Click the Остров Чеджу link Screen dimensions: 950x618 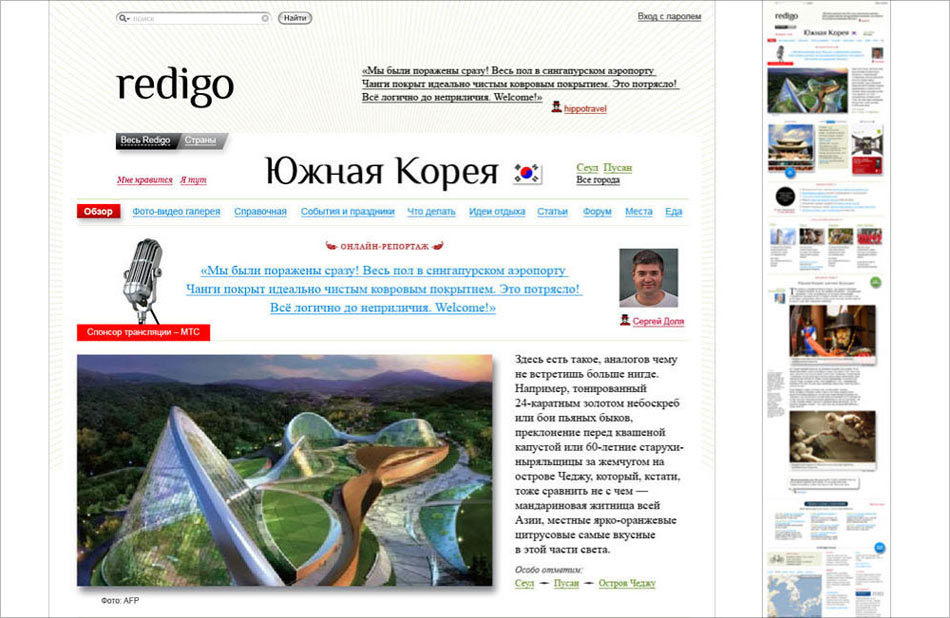click(x=626, y=583)
